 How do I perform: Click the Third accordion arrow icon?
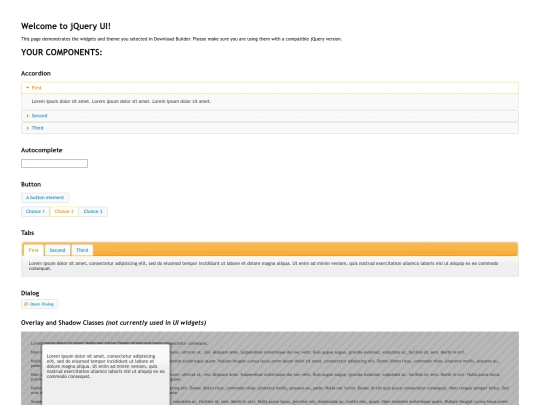[x=28, y=128]
